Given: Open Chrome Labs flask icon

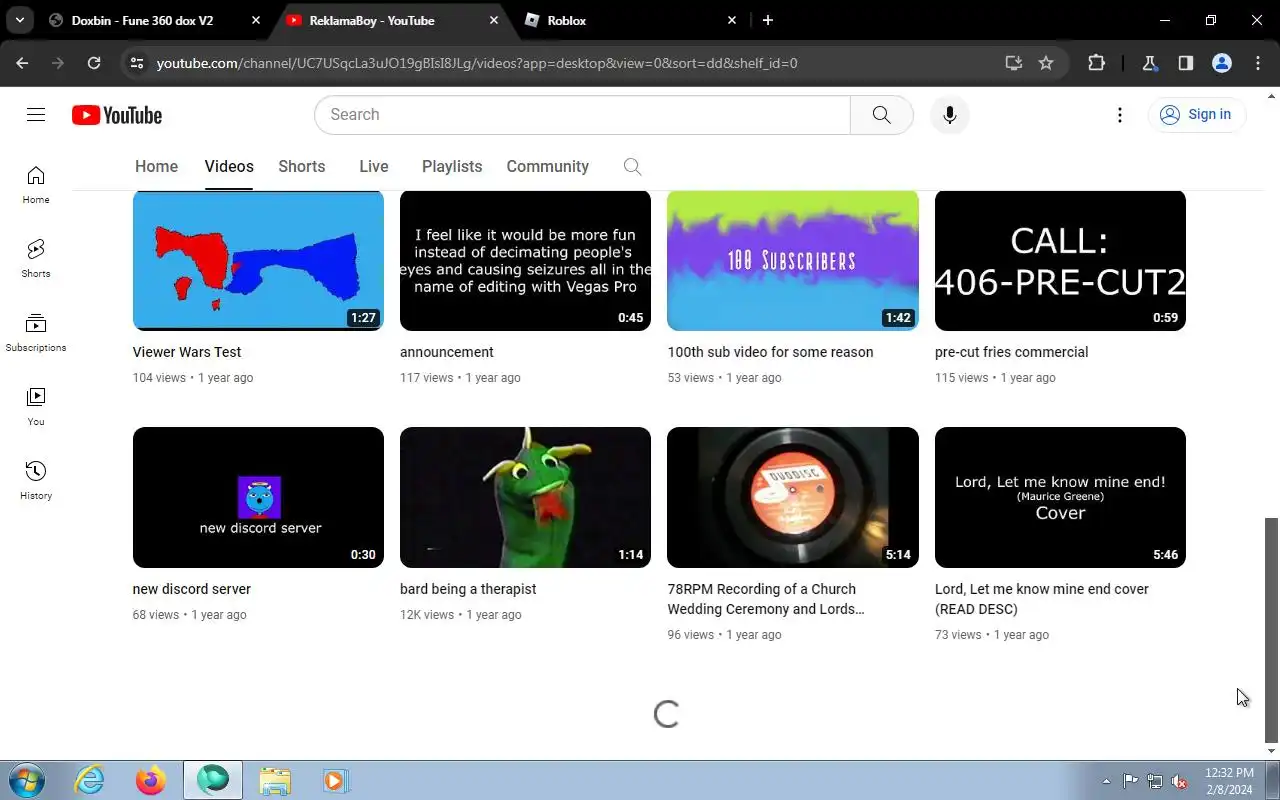Looking at the screenshot, I should pos(1149,63).
